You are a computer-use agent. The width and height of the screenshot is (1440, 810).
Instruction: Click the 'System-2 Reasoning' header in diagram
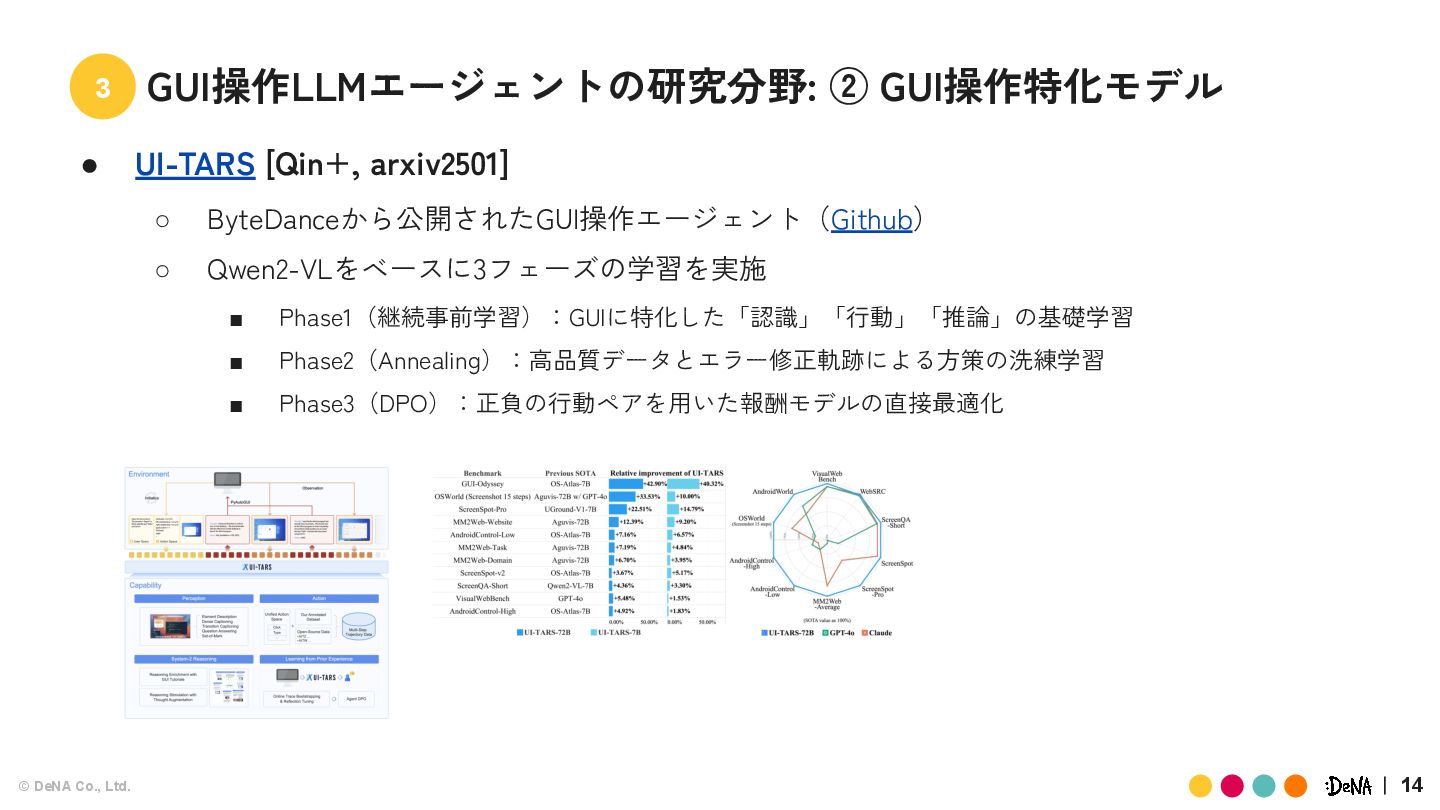pyautogui.click(x=194, y=659)
